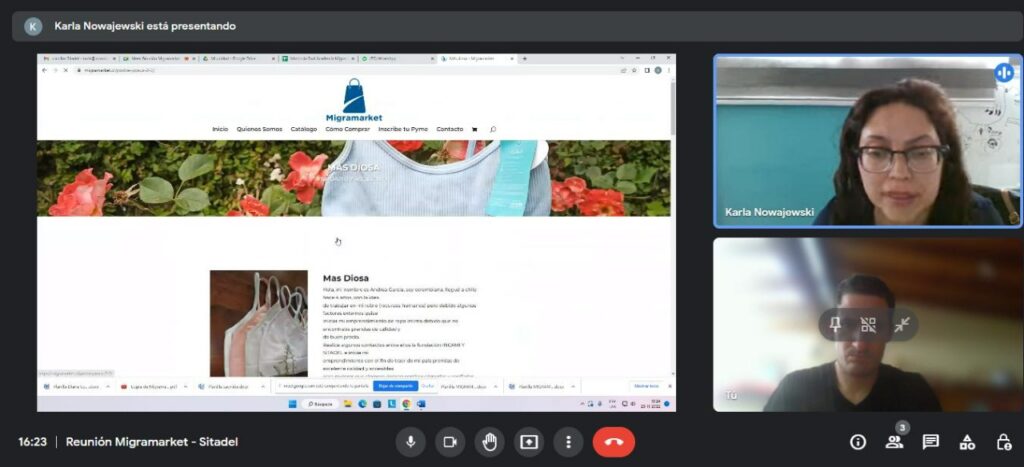Image resolution: width=1024 pixels, height=467 pixels.
Task: Mute the microphone in the call
Action: click(x=411, y=442)
